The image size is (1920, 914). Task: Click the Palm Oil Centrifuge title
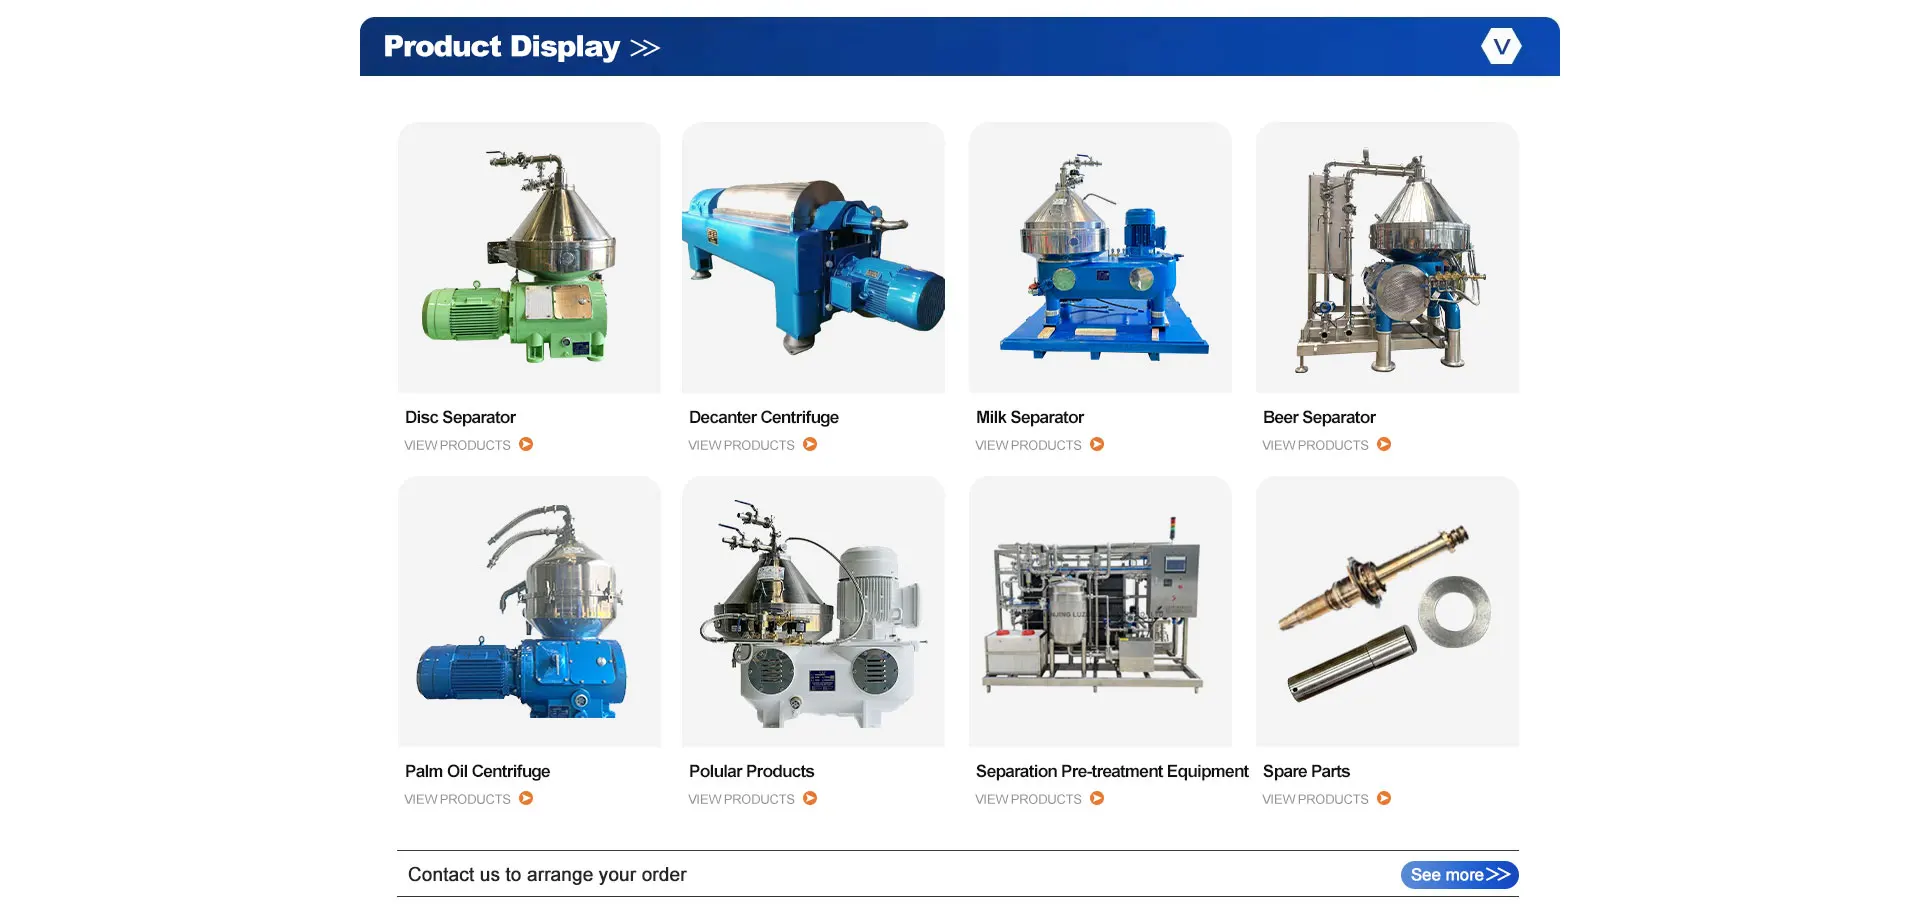coord(477,771)
